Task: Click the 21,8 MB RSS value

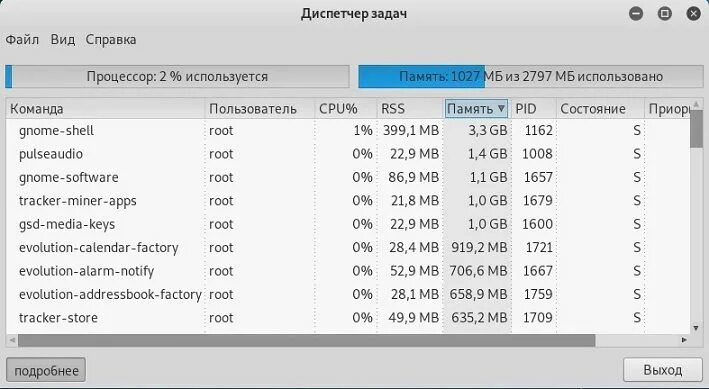Action: 415,201
